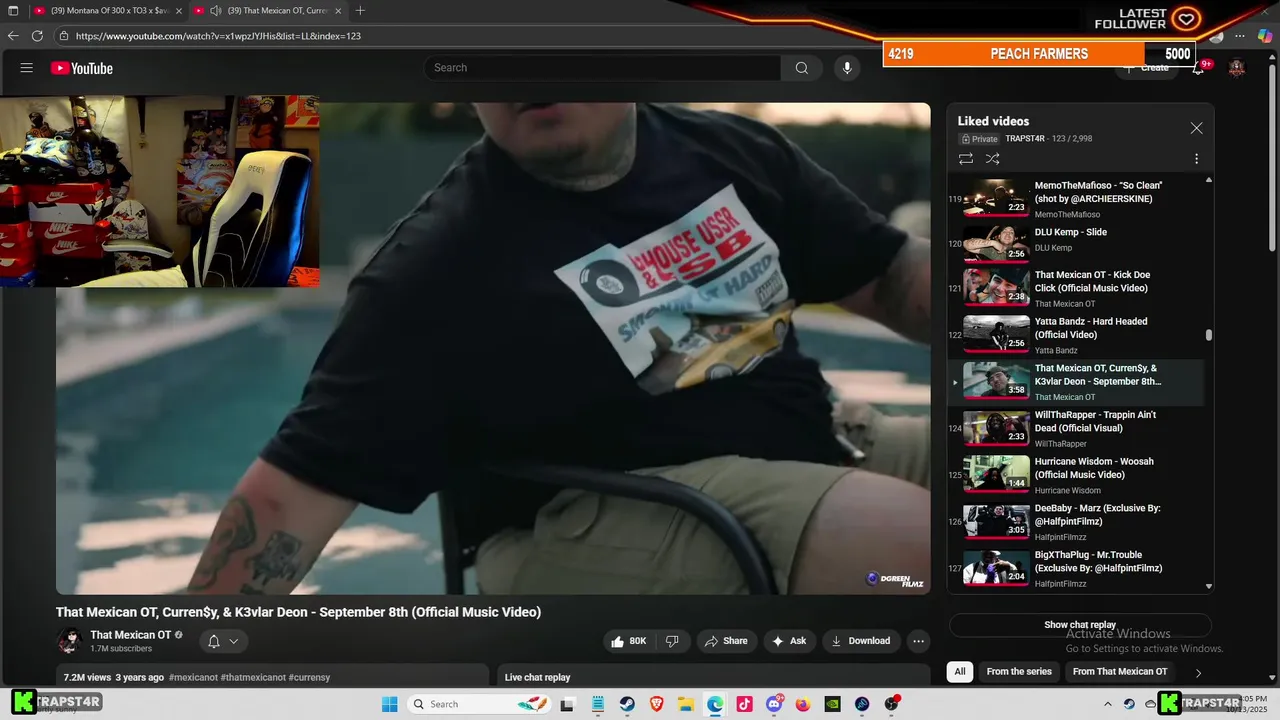Screen dimensions: 1280x720
Task: Play Yatta Bandz - Hard Headed
Action: [1075, 335]
